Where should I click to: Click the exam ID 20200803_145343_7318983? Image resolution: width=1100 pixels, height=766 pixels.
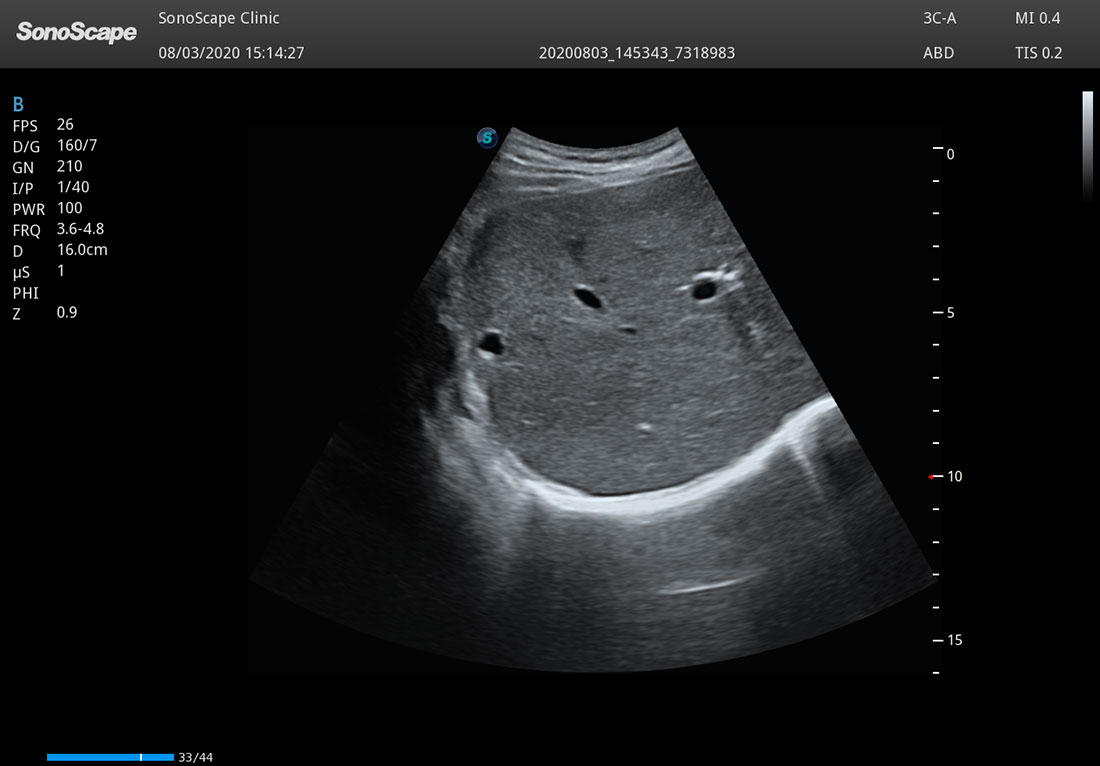pos(637,53)
